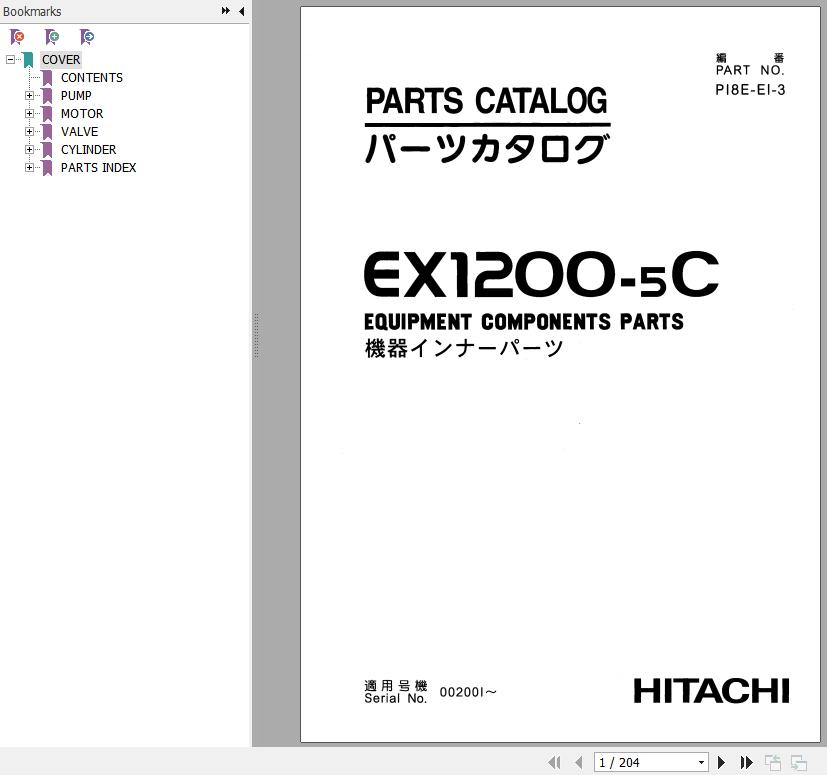Screen dimensions: 827x775
Task: Click the delete bookmark icon
Action: click(17, 37)
